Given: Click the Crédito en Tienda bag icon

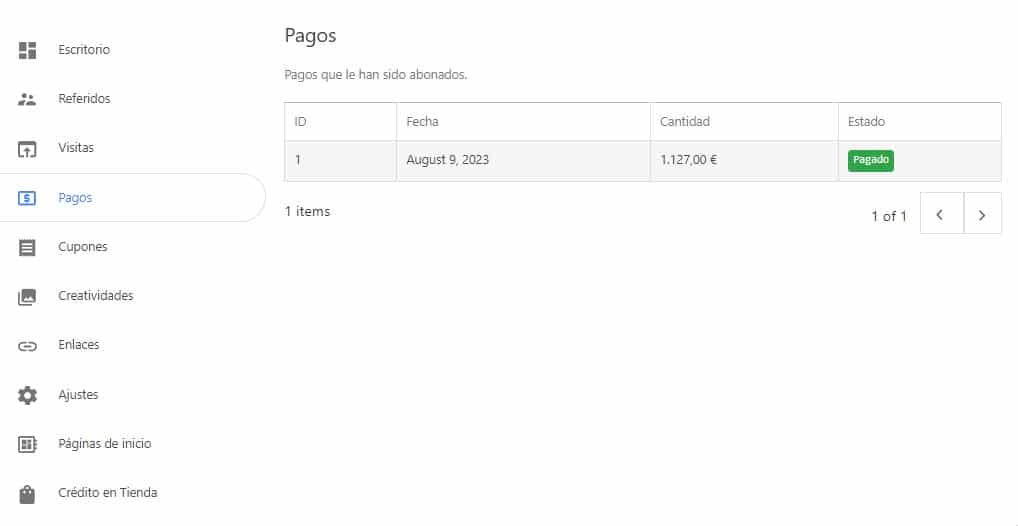Looking at the screenshot, I should click(x=27, y=494).
